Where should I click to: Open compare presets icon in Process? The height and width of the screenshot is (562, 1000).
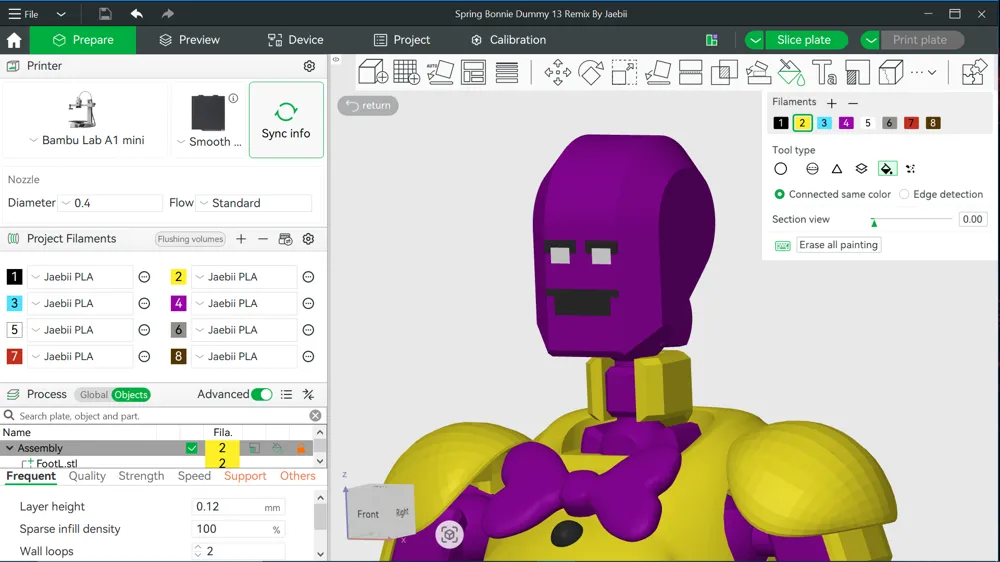click(309, 395)
